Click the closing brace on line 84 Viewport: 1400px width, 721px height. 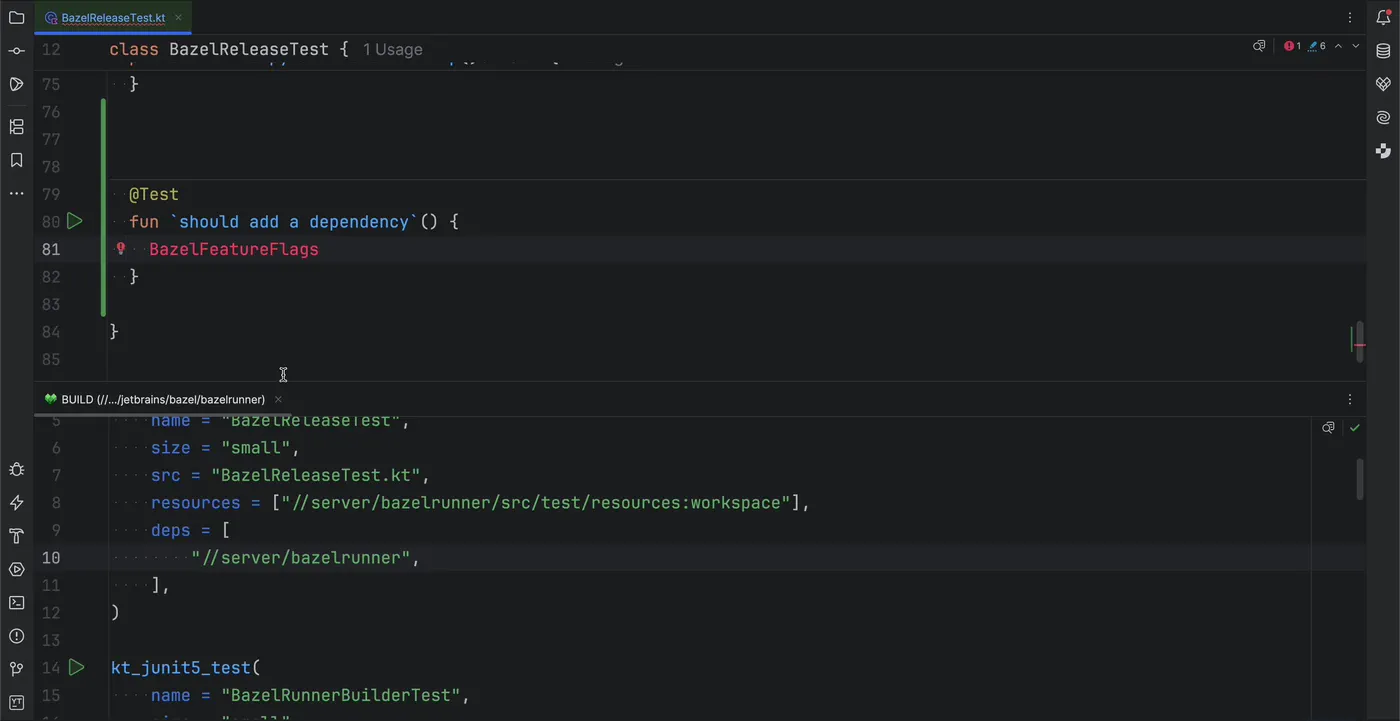114,332
